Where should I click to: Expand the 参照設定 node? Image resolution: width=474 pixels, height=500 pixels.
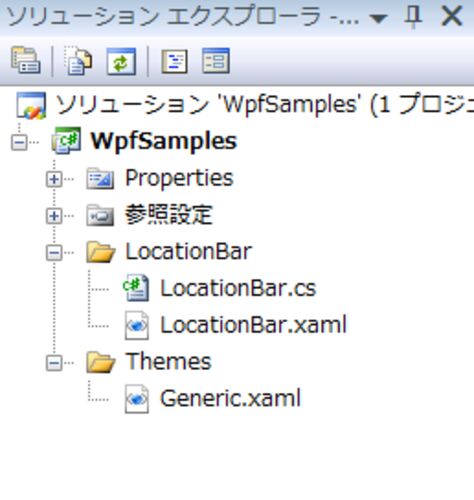click(x=54, y=216)
